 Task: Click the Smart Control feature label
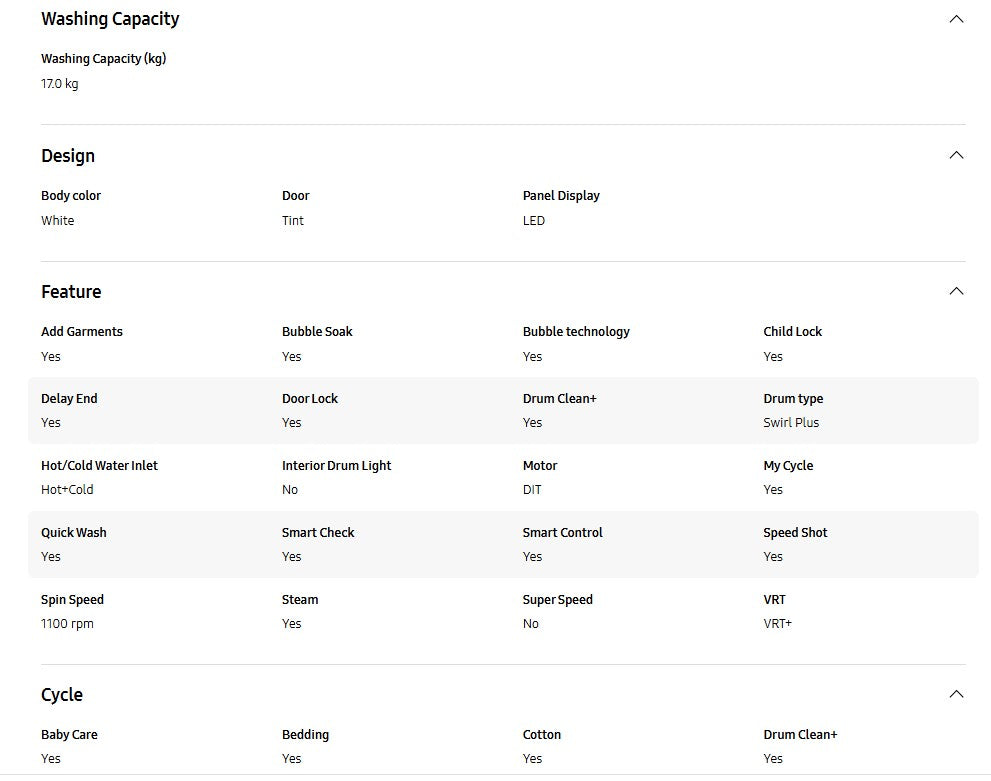(x=562, y=533)
